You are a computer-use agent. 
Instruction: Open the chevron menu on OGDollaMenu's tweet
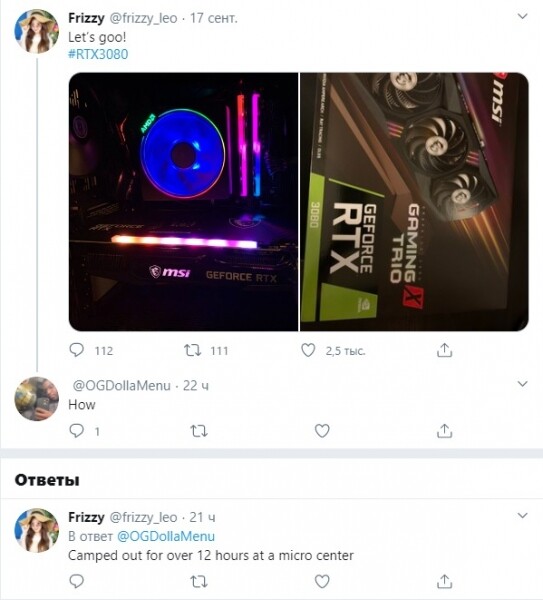pyautogui.click(x=522, y=383)
